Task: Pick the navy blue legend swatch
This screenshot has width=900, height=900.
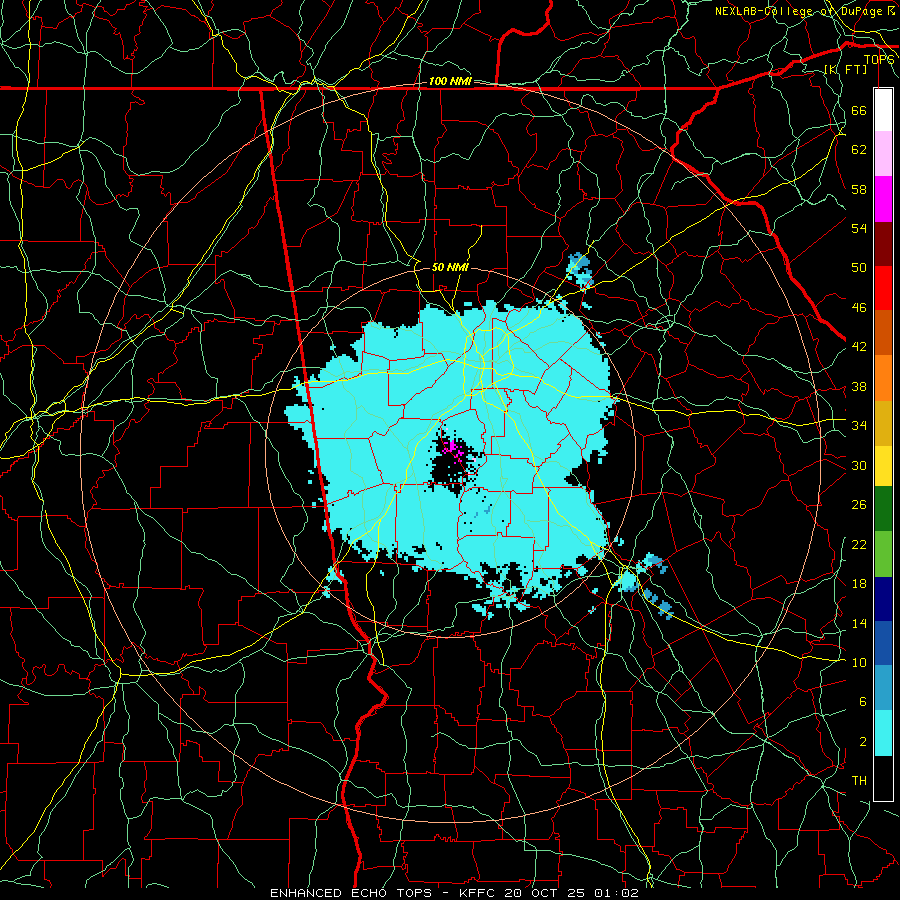Action: (883, 599)
